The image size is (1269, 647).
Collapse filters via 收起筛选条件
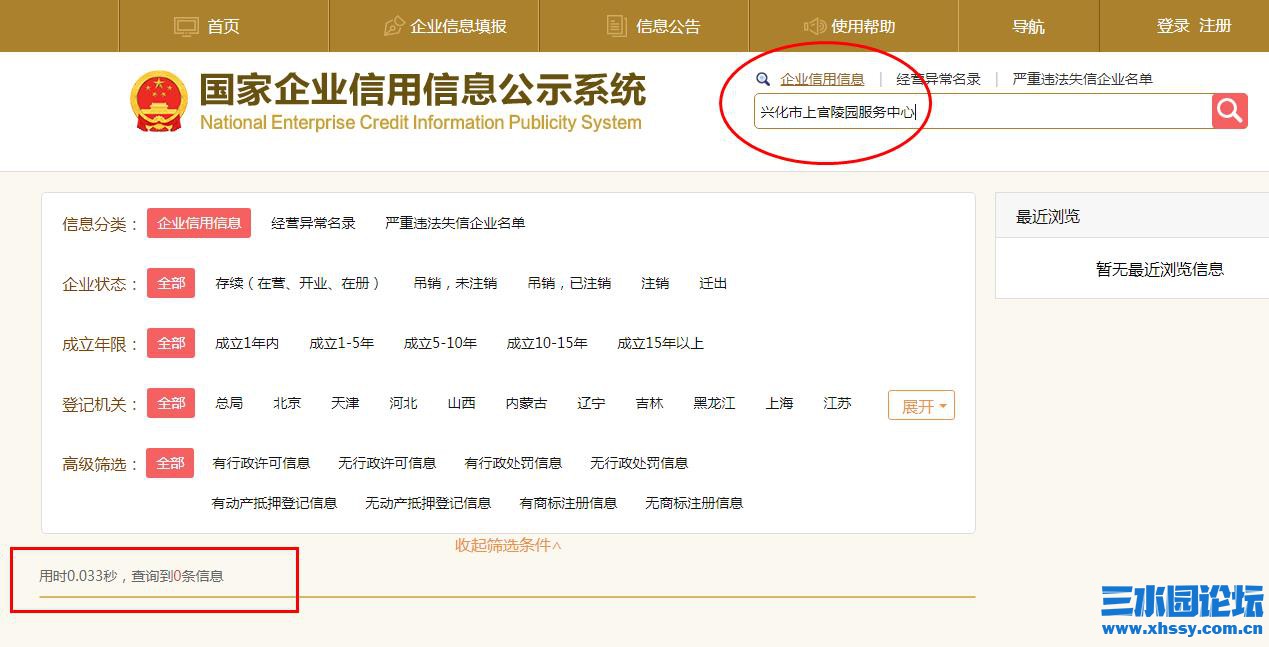[508, 545]
